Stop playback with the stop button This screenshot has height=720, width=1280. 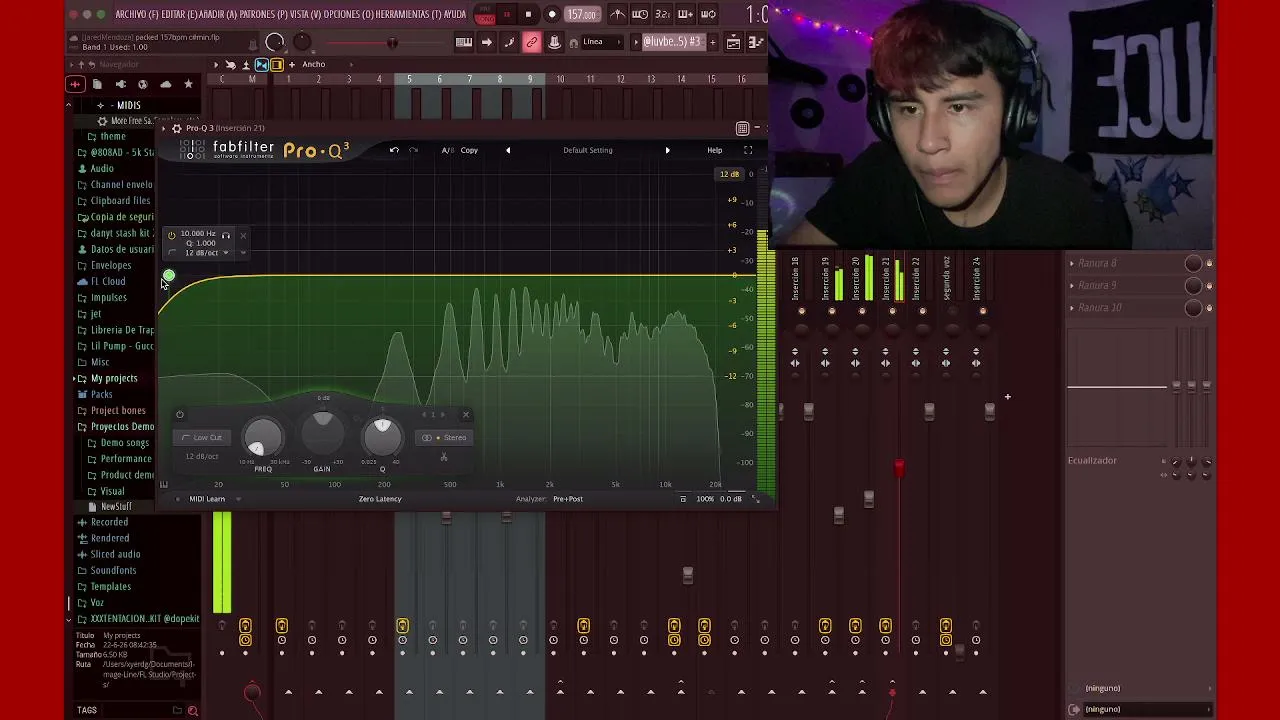point(529,14)
